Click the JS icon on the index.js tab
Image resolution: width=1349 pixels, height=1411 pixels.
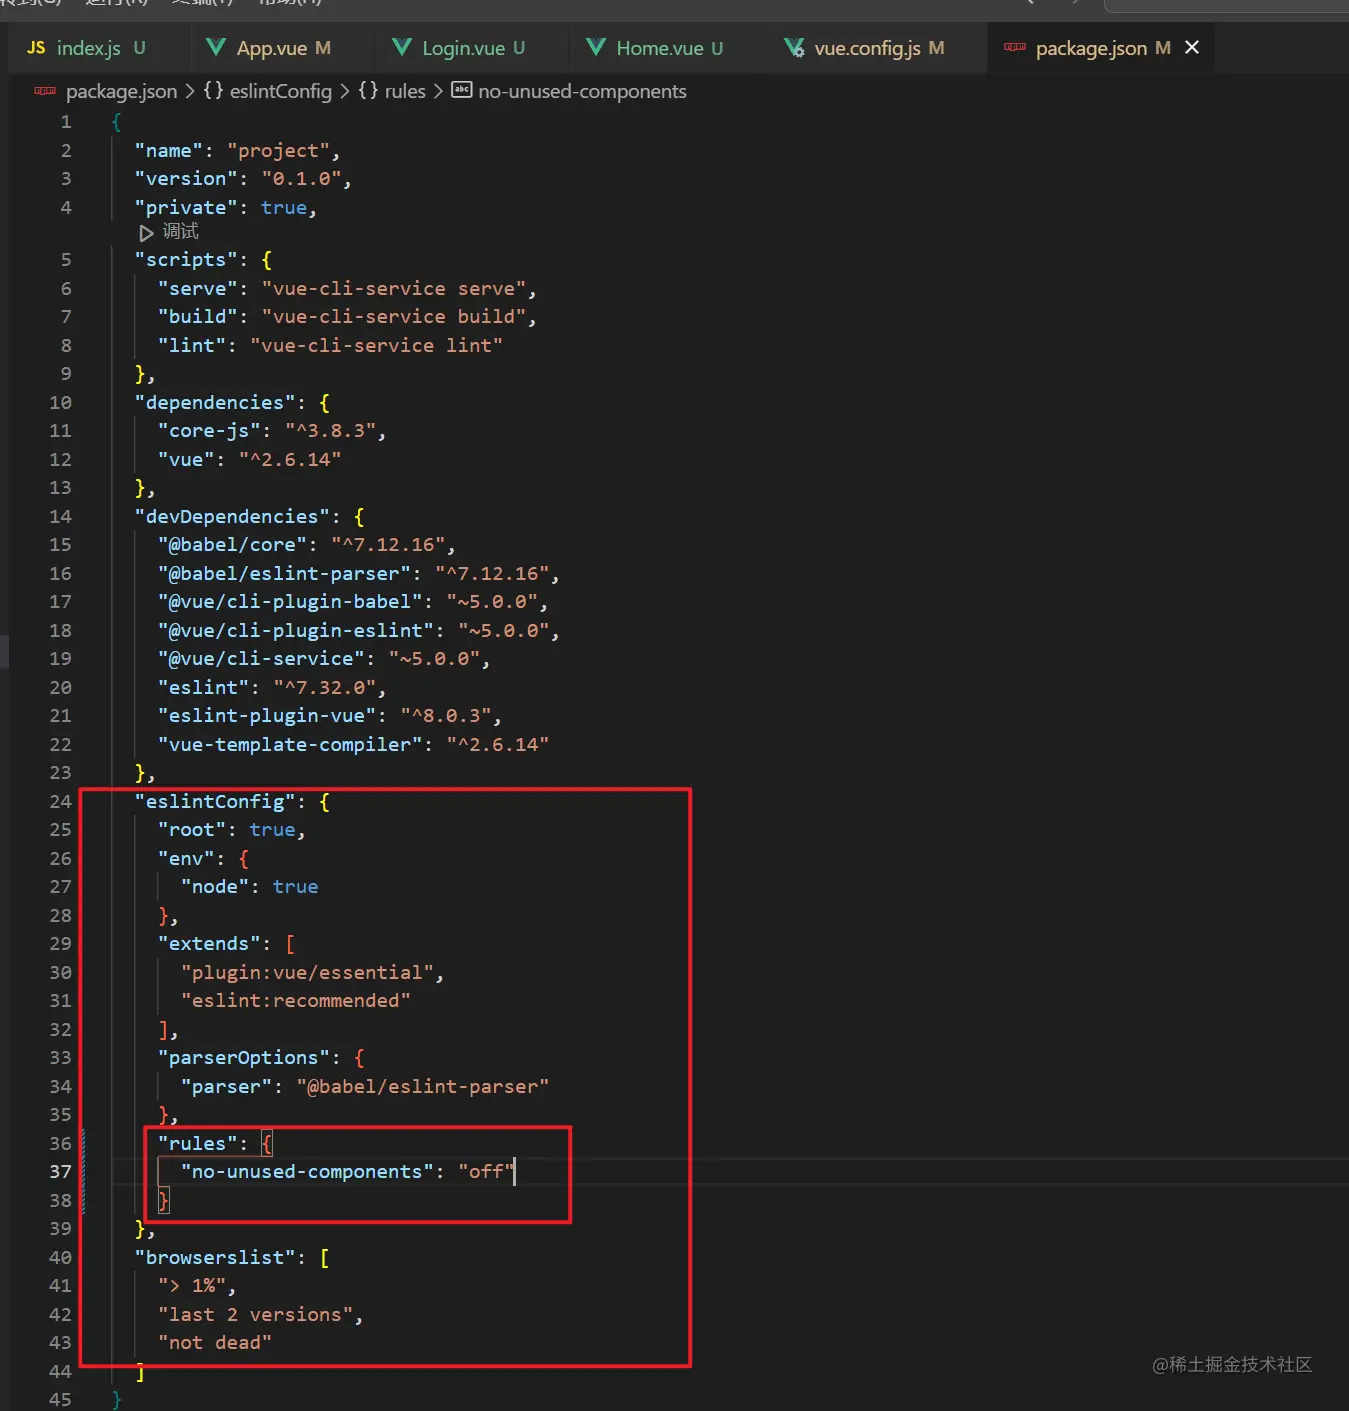tap(36, 47)
